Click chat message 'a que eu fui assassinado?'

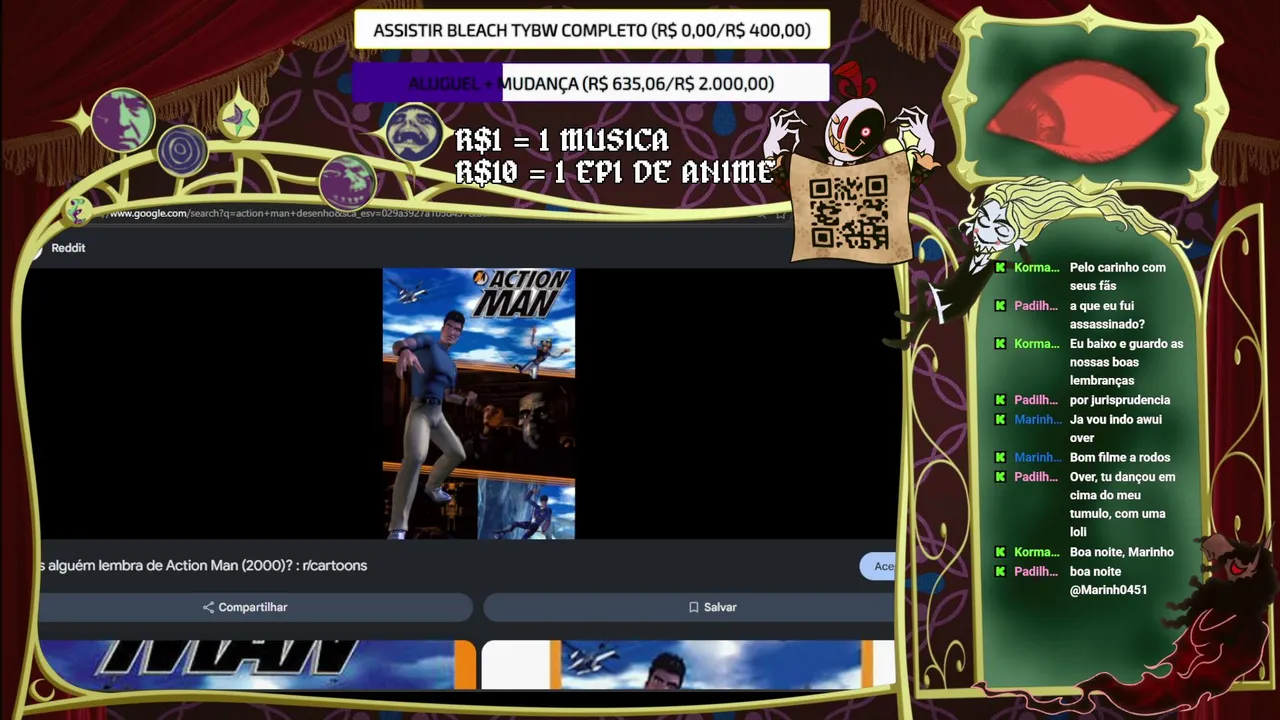click(1107, 315)
